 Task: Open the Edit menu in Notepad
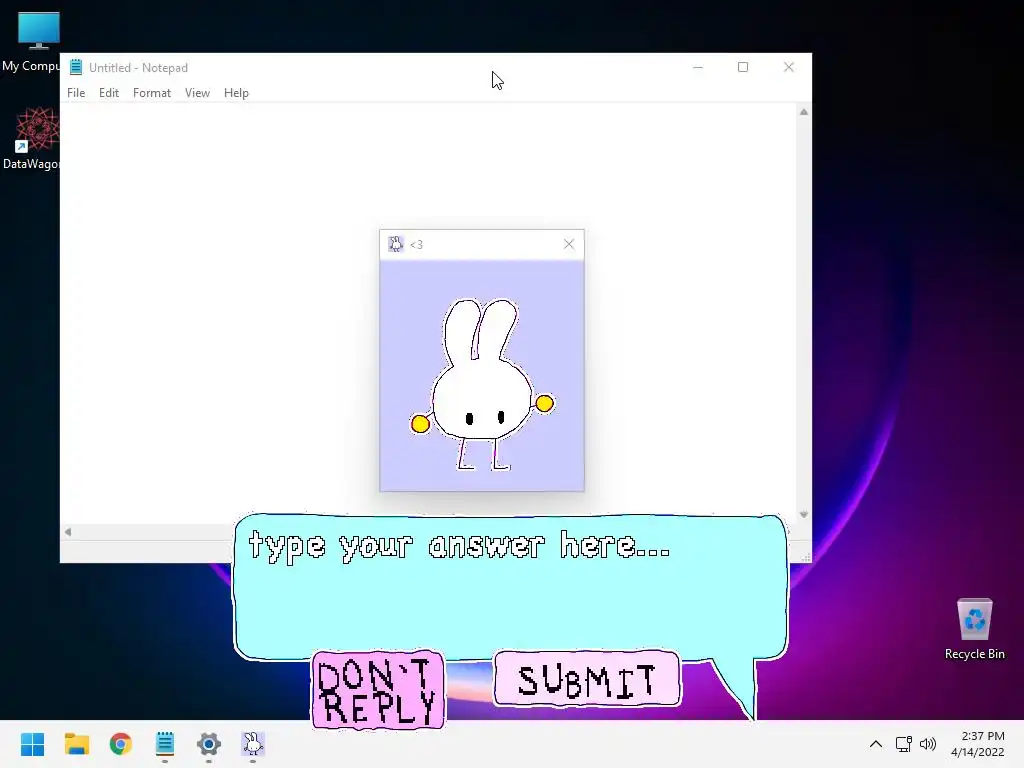tap(108, 93)
